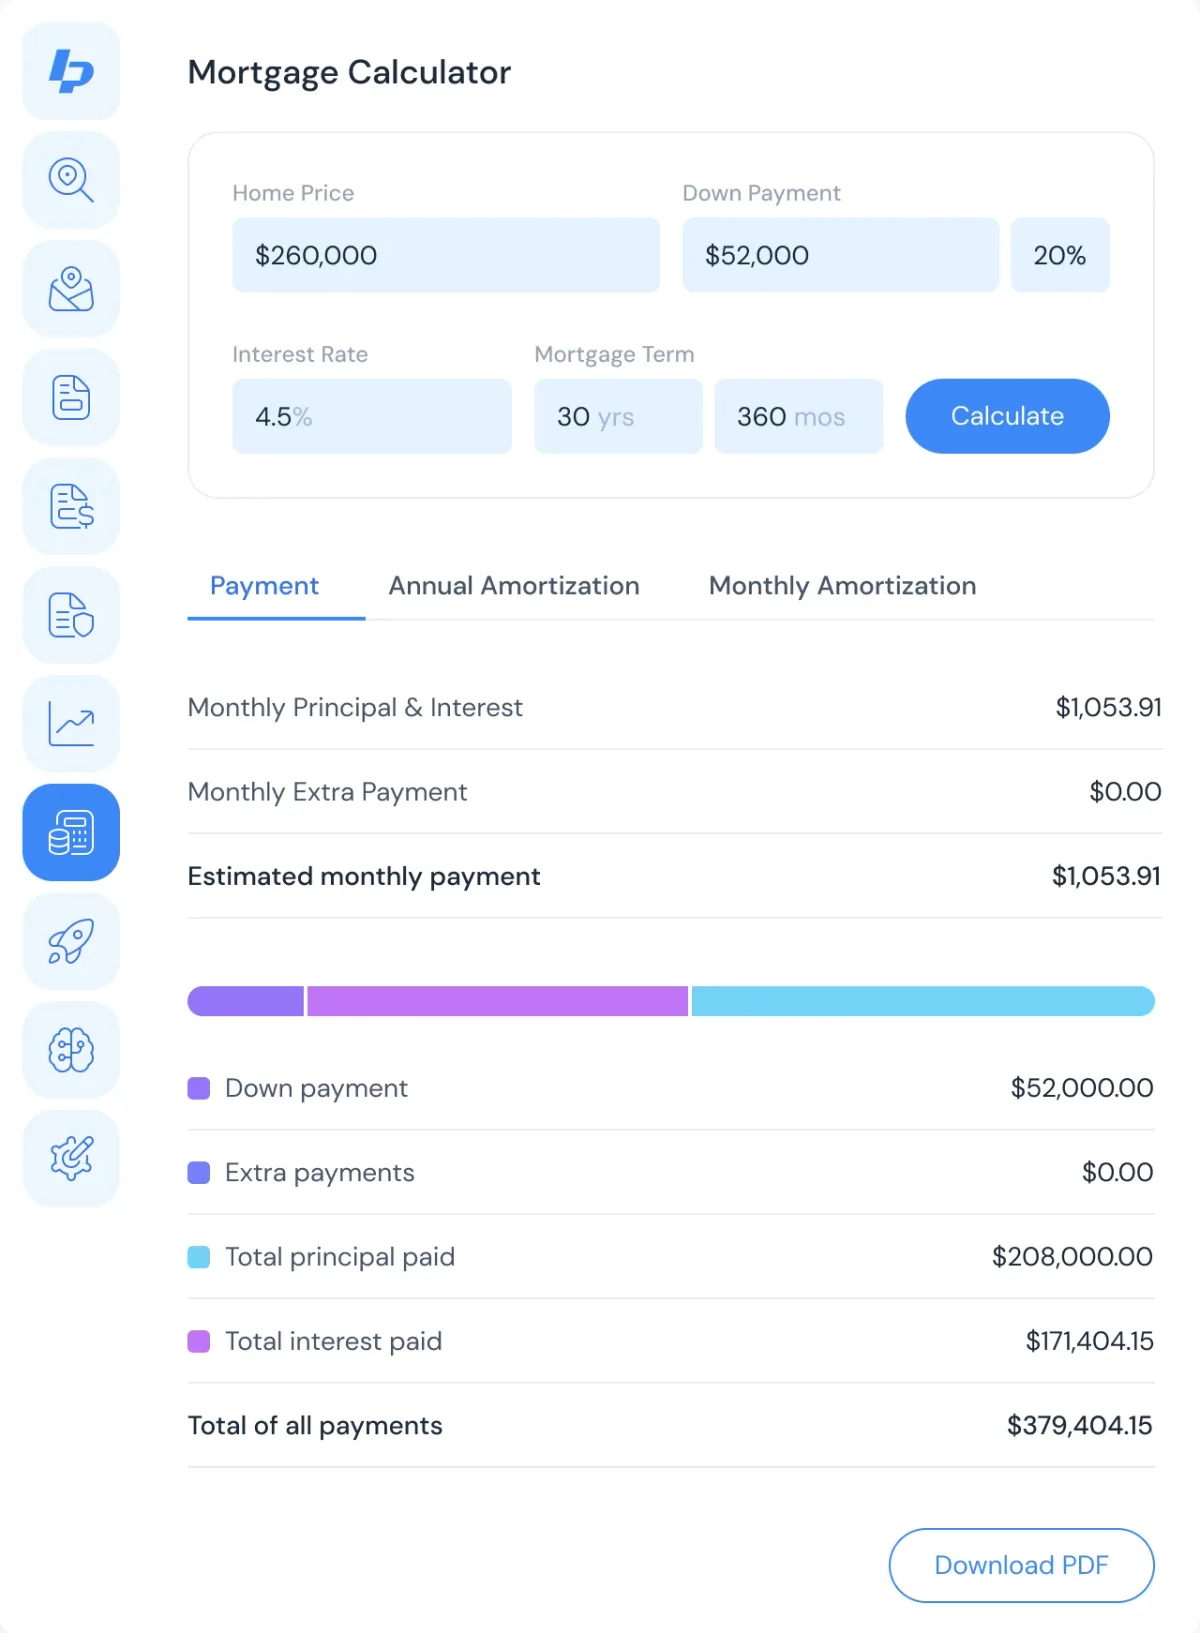Click the $379,404.15 total amount
The image size is (1200, 1633).
coord(1080,1426)
